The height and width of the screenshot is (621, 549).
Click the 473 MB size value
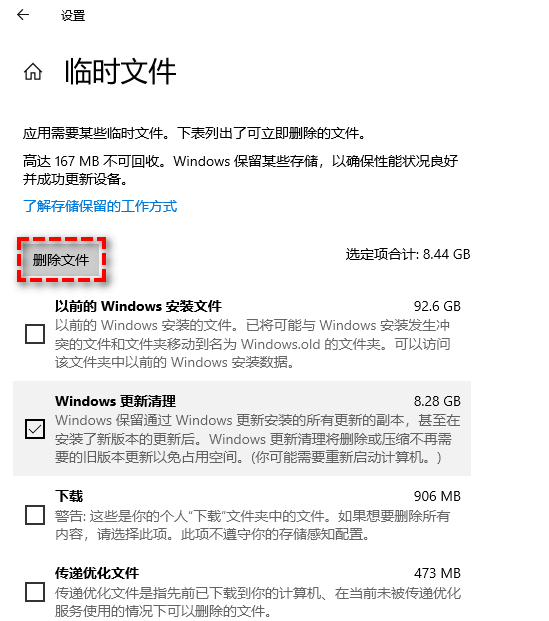pyautogui.click(x=437, y=573)
